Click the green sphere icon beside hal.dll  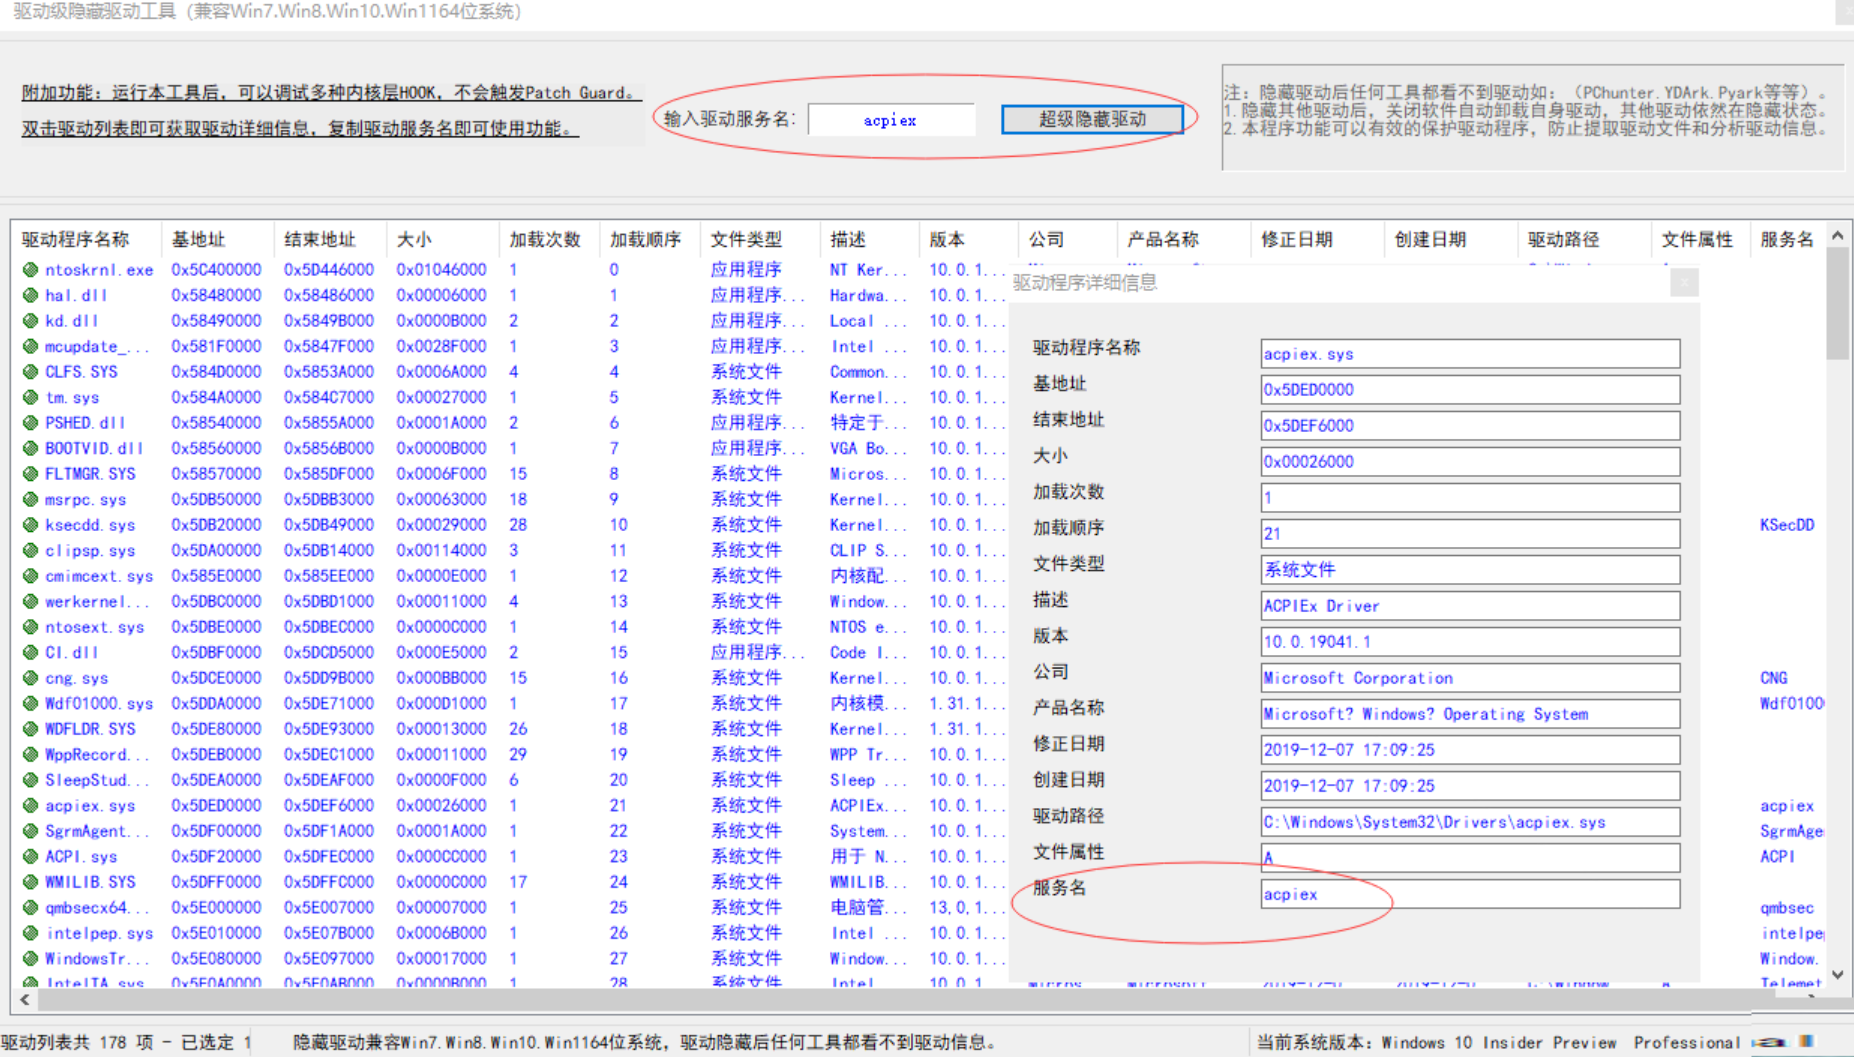tap(29, 295)
